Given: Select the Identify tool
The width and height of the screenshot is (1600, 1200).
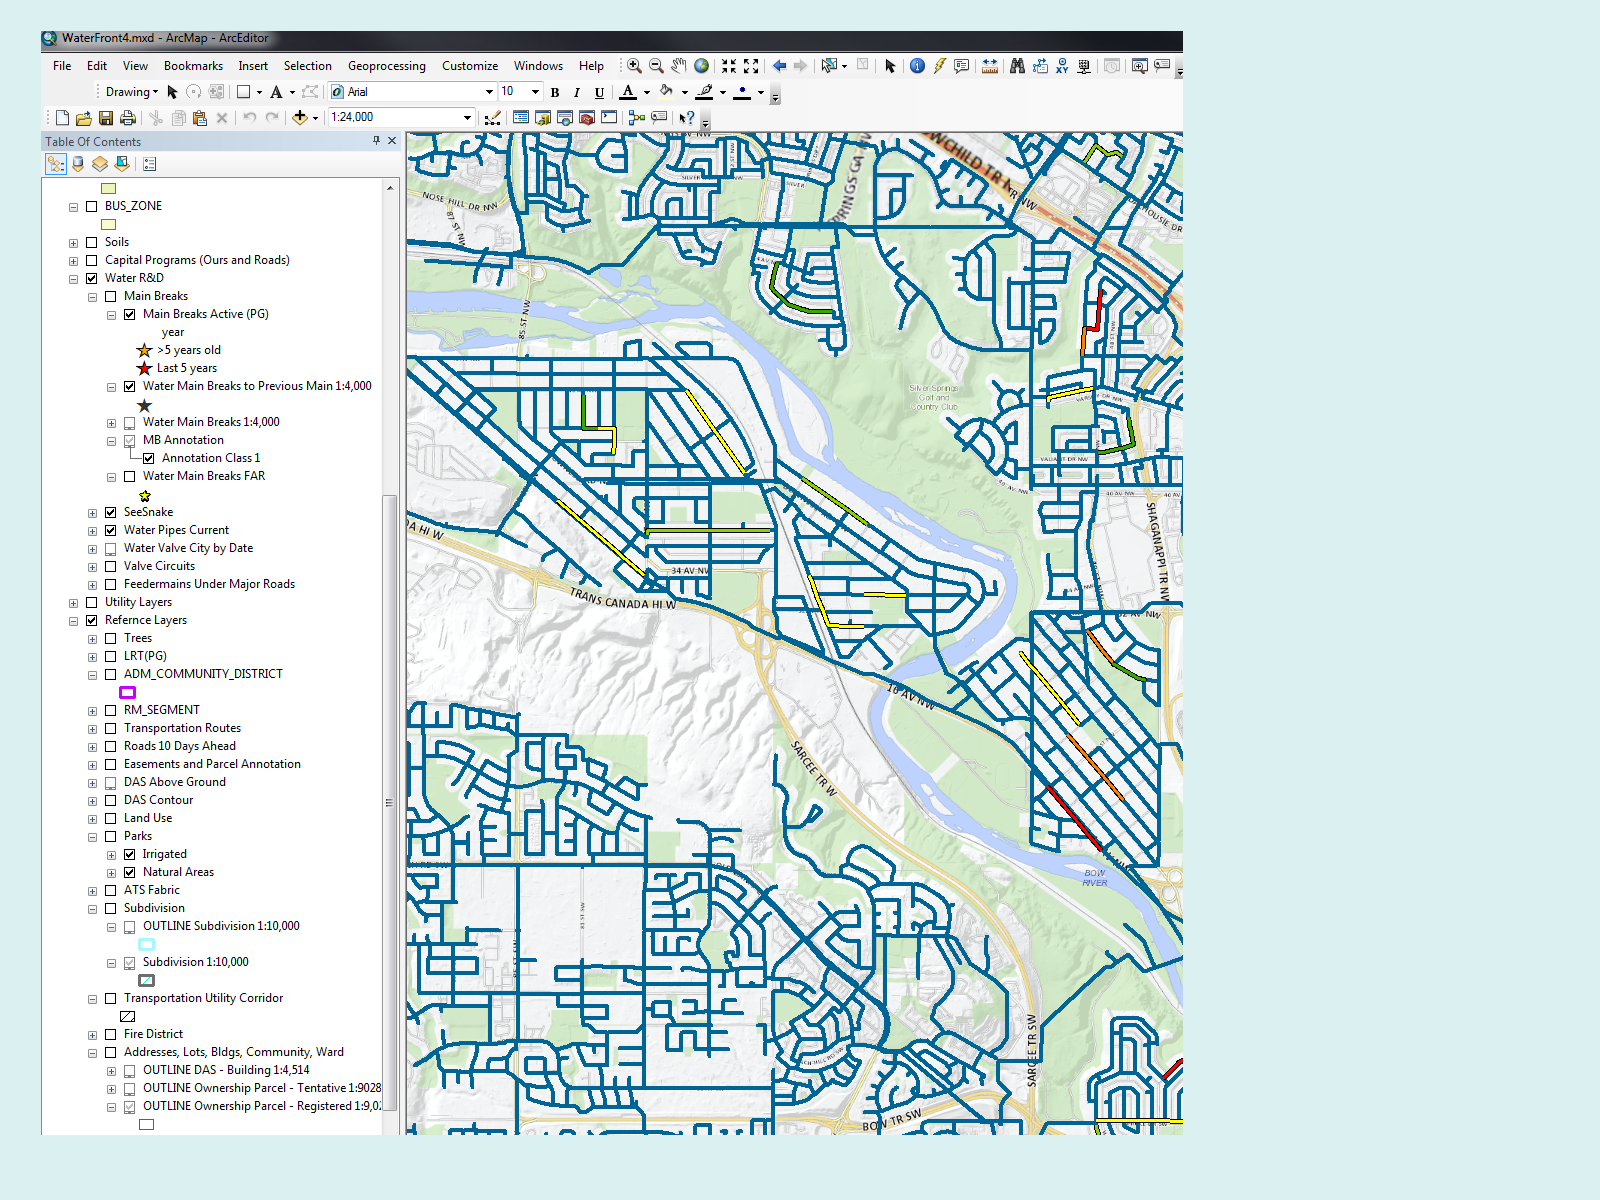Looking at the screenshot, I should coord(917,66).
